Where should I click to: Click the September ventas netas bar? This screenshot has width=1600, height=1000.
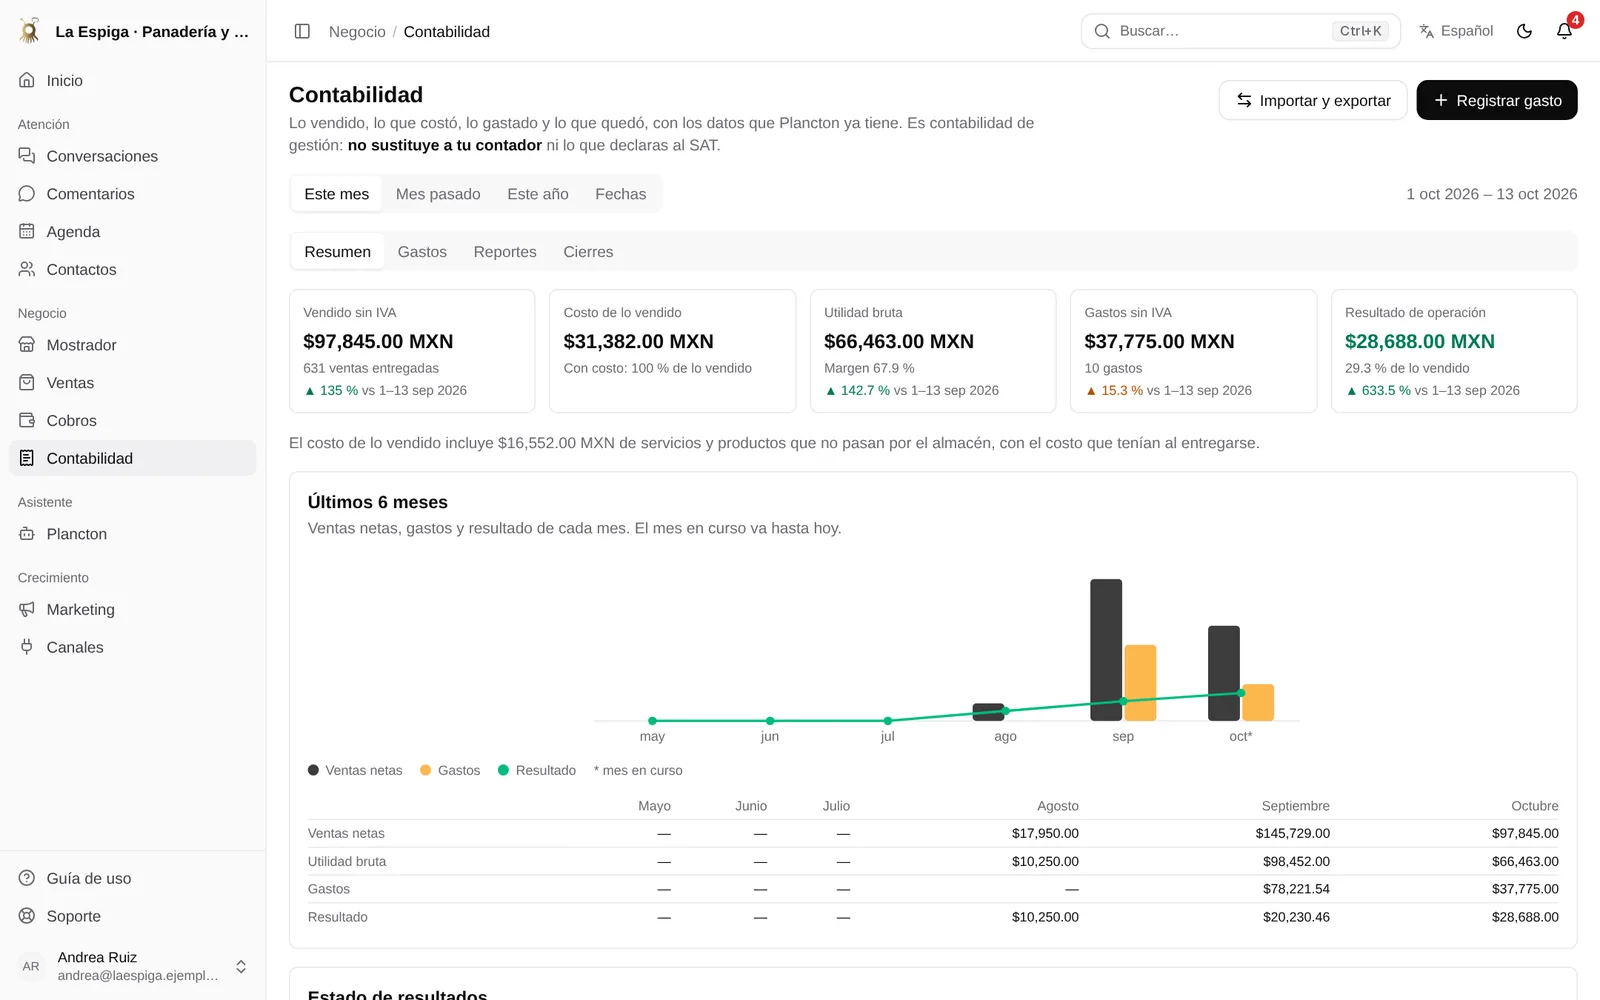[1106, 650]
